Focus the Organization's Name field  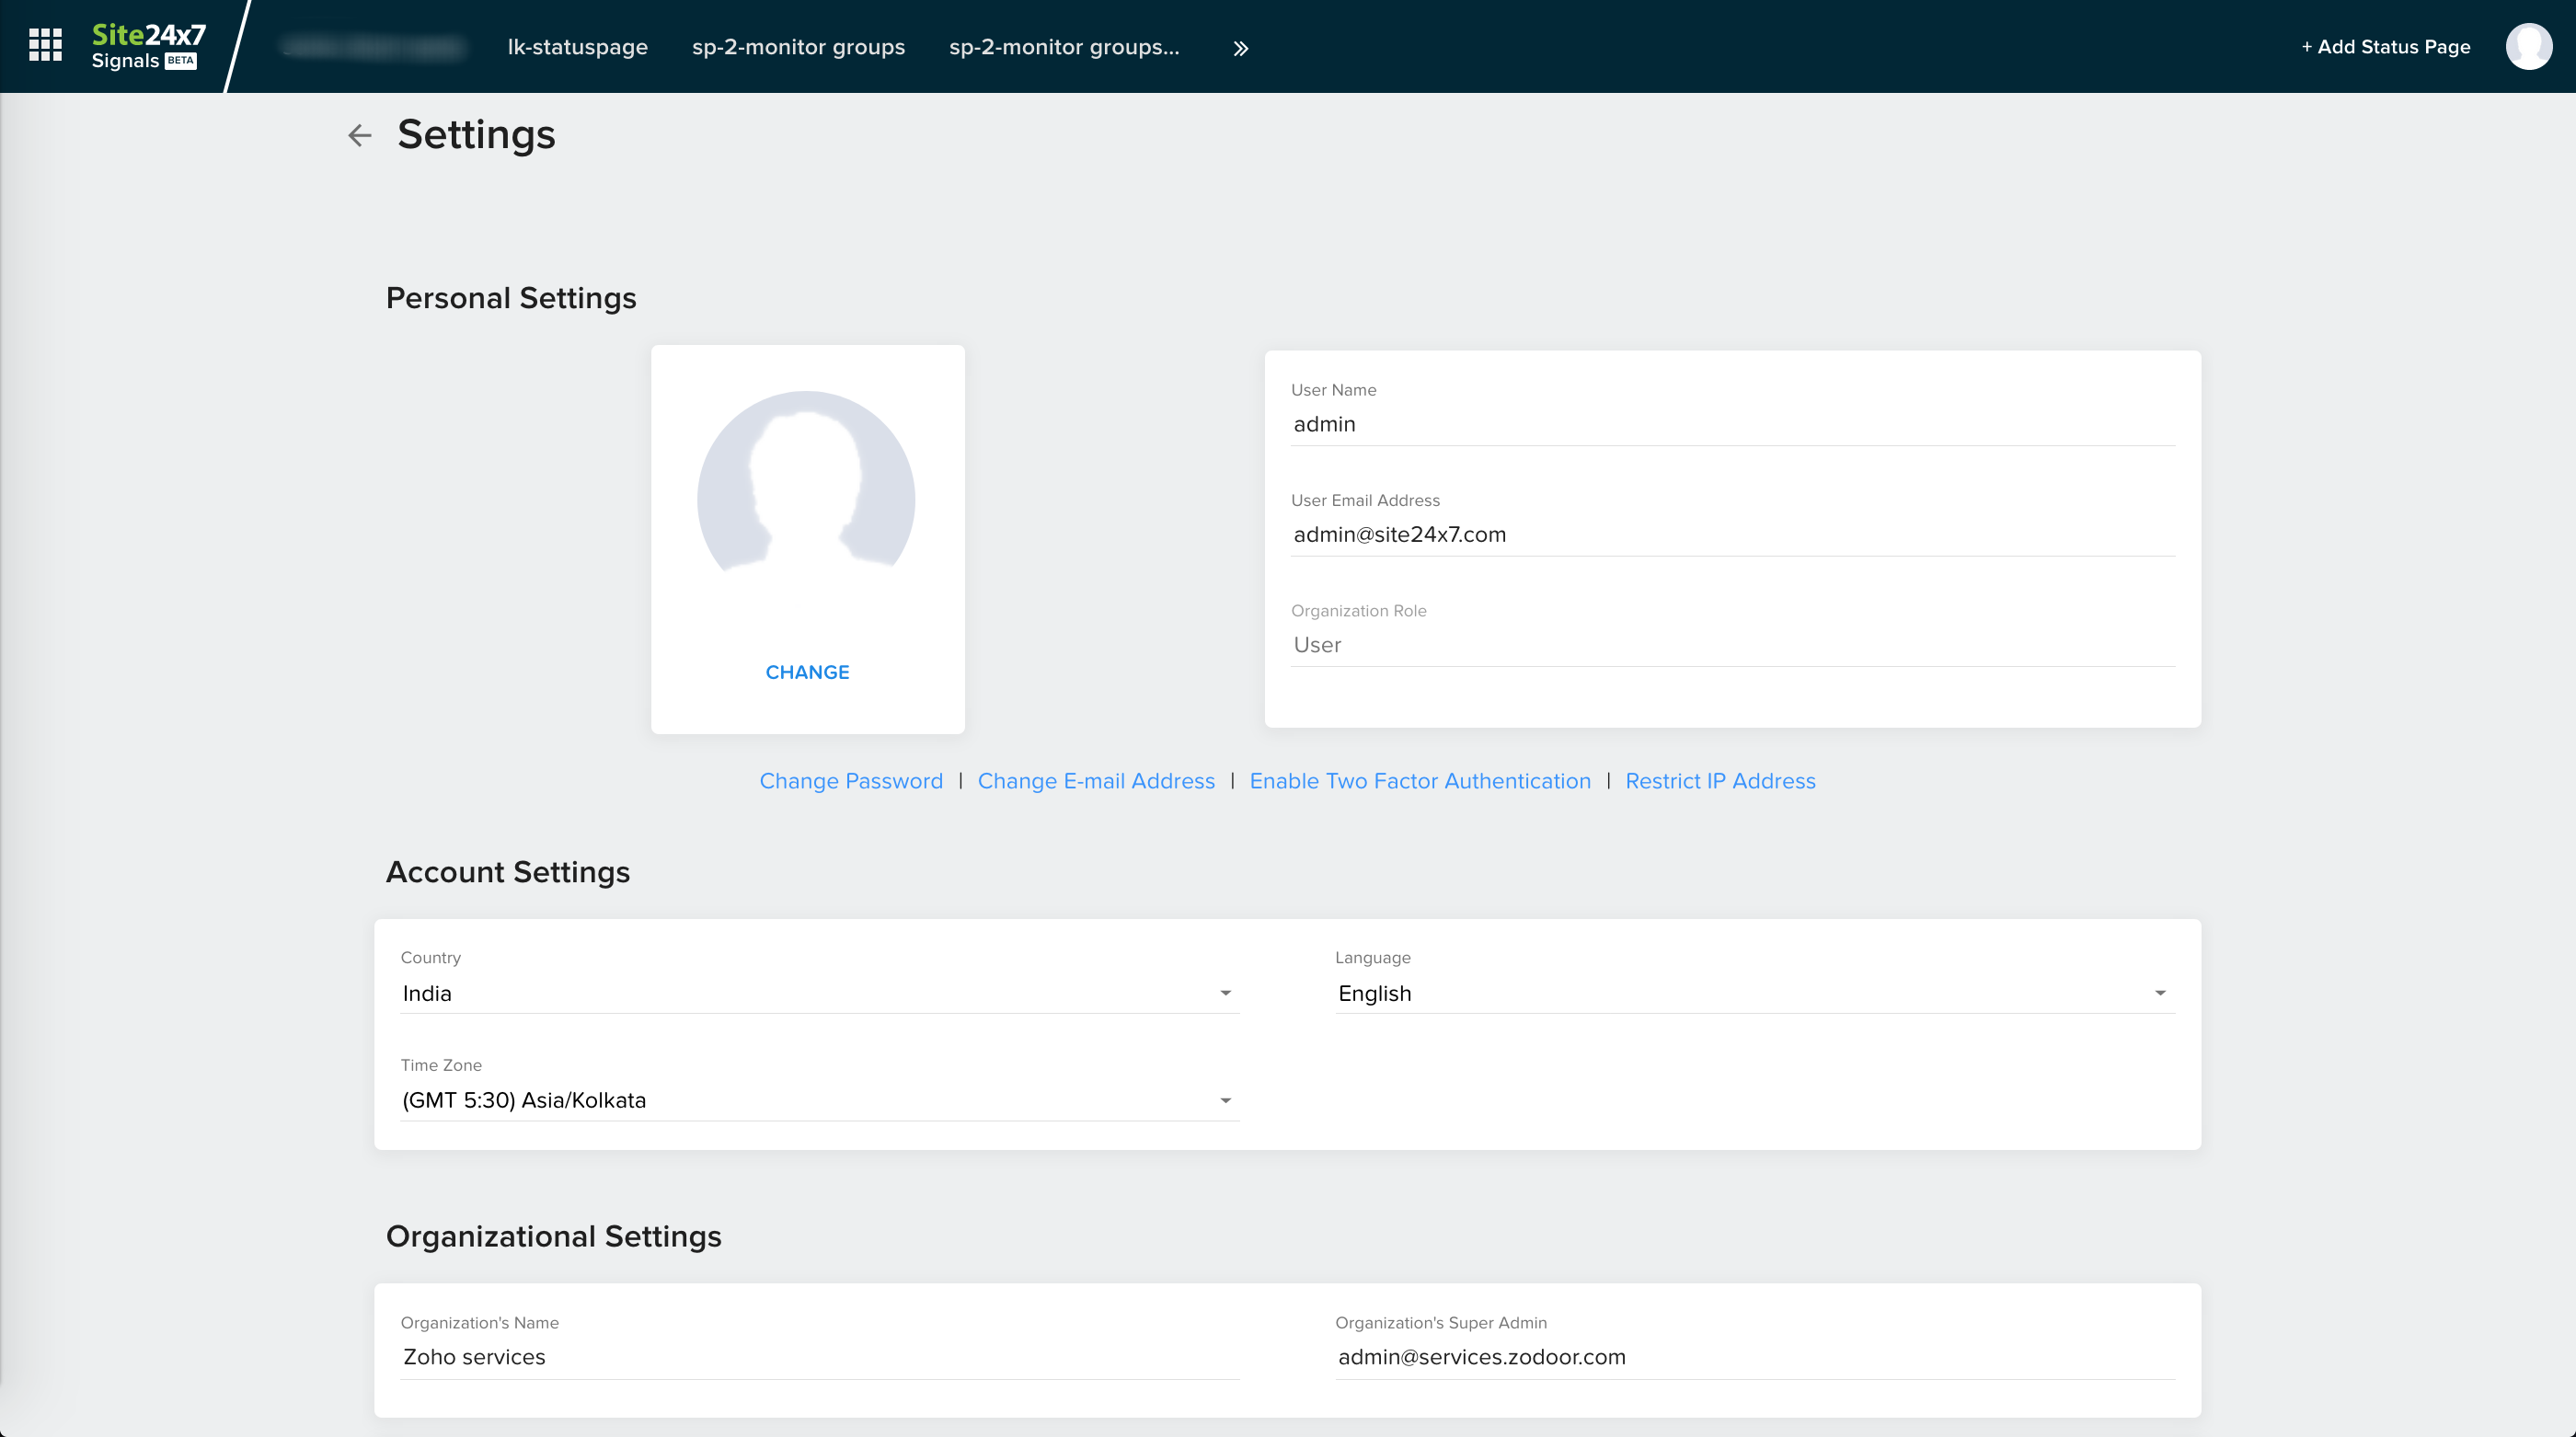818,1357
